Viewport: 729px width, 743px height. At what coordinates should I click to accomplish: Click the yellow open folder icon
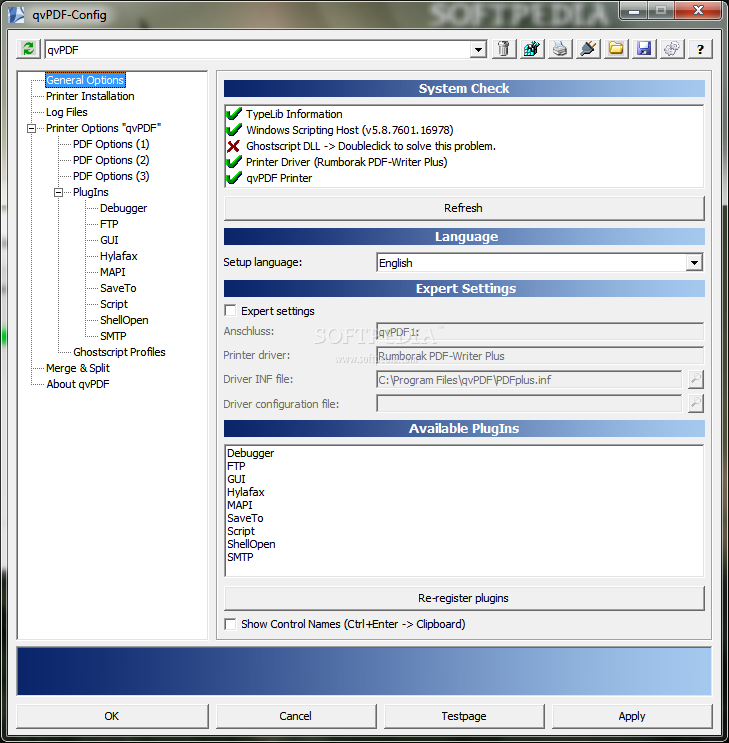(x=616, y=49)
